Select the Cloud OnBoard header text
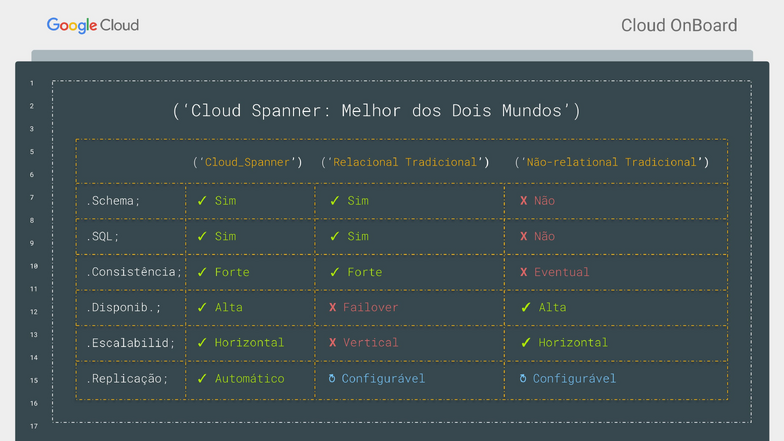The width and height of the screenshot is (784, 441). point(678,26)
